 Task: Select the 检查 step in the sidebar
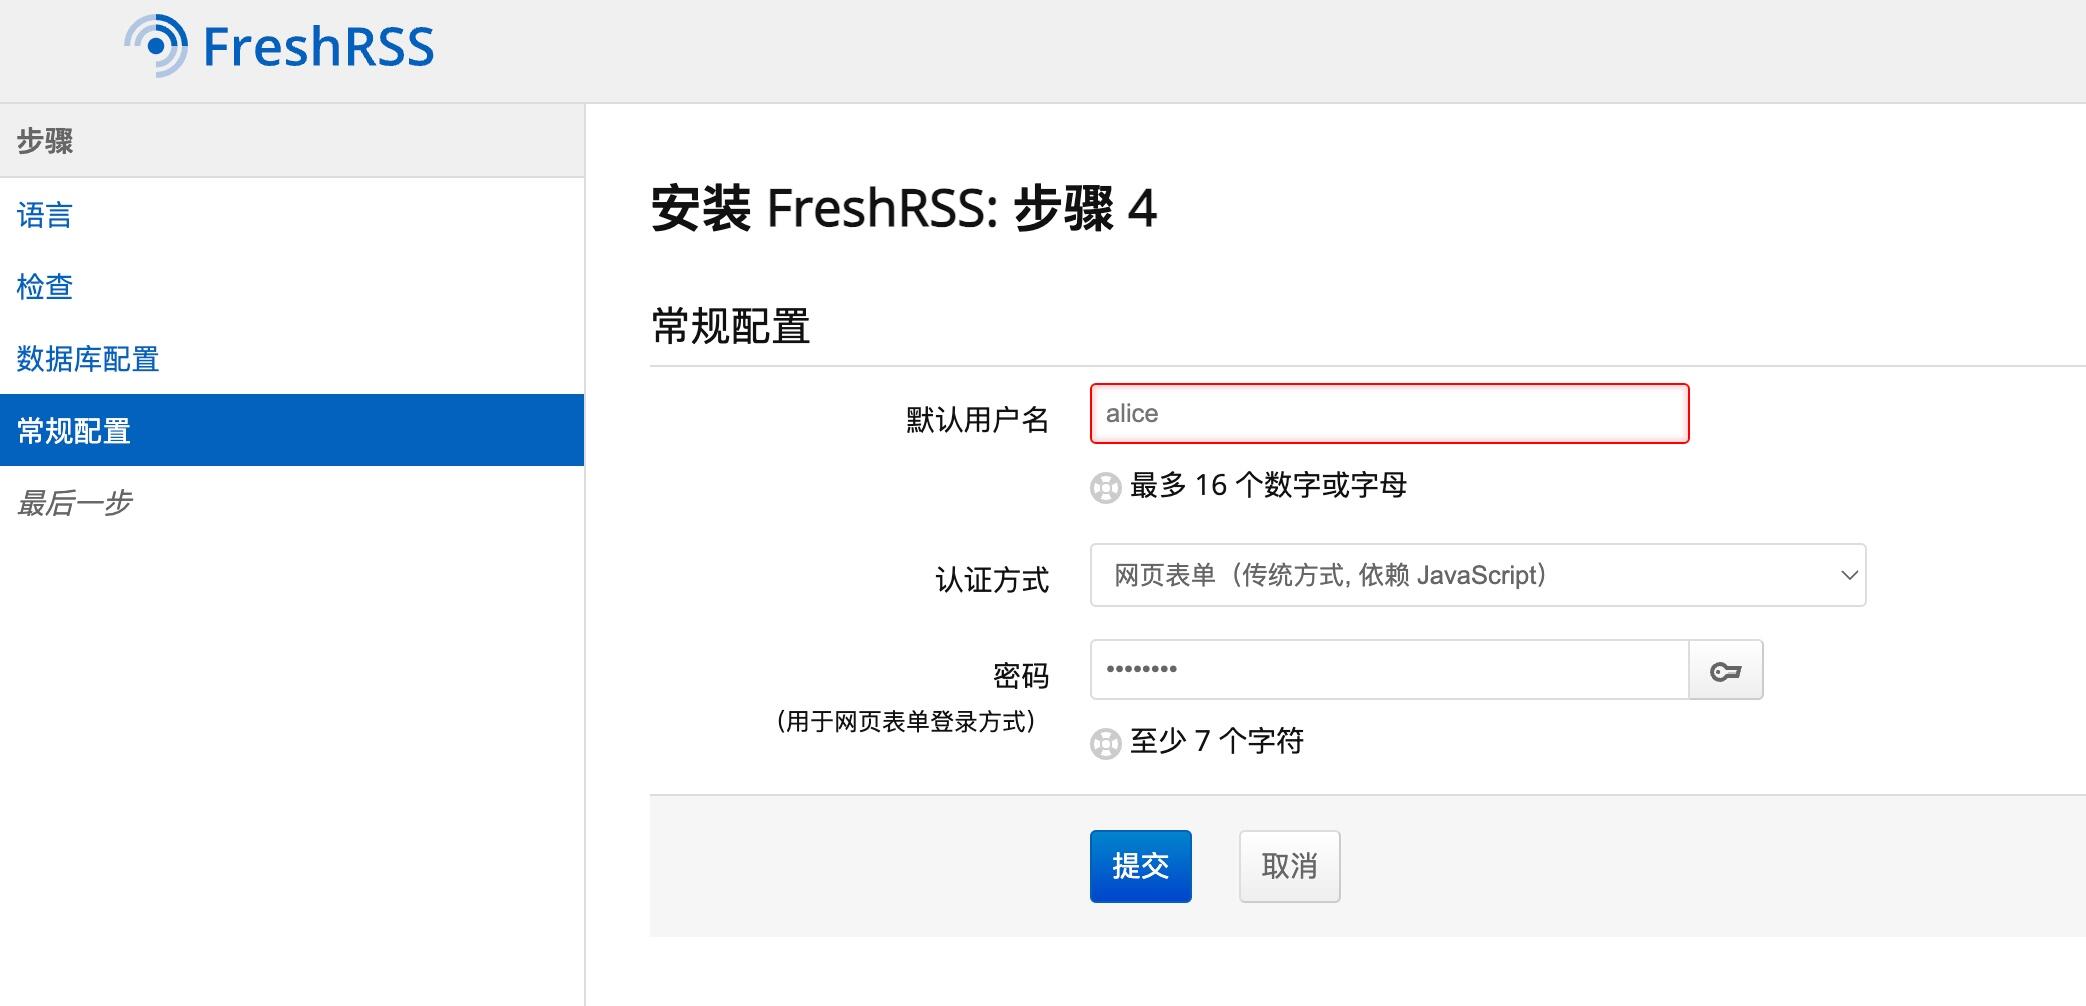coord(44,287)
